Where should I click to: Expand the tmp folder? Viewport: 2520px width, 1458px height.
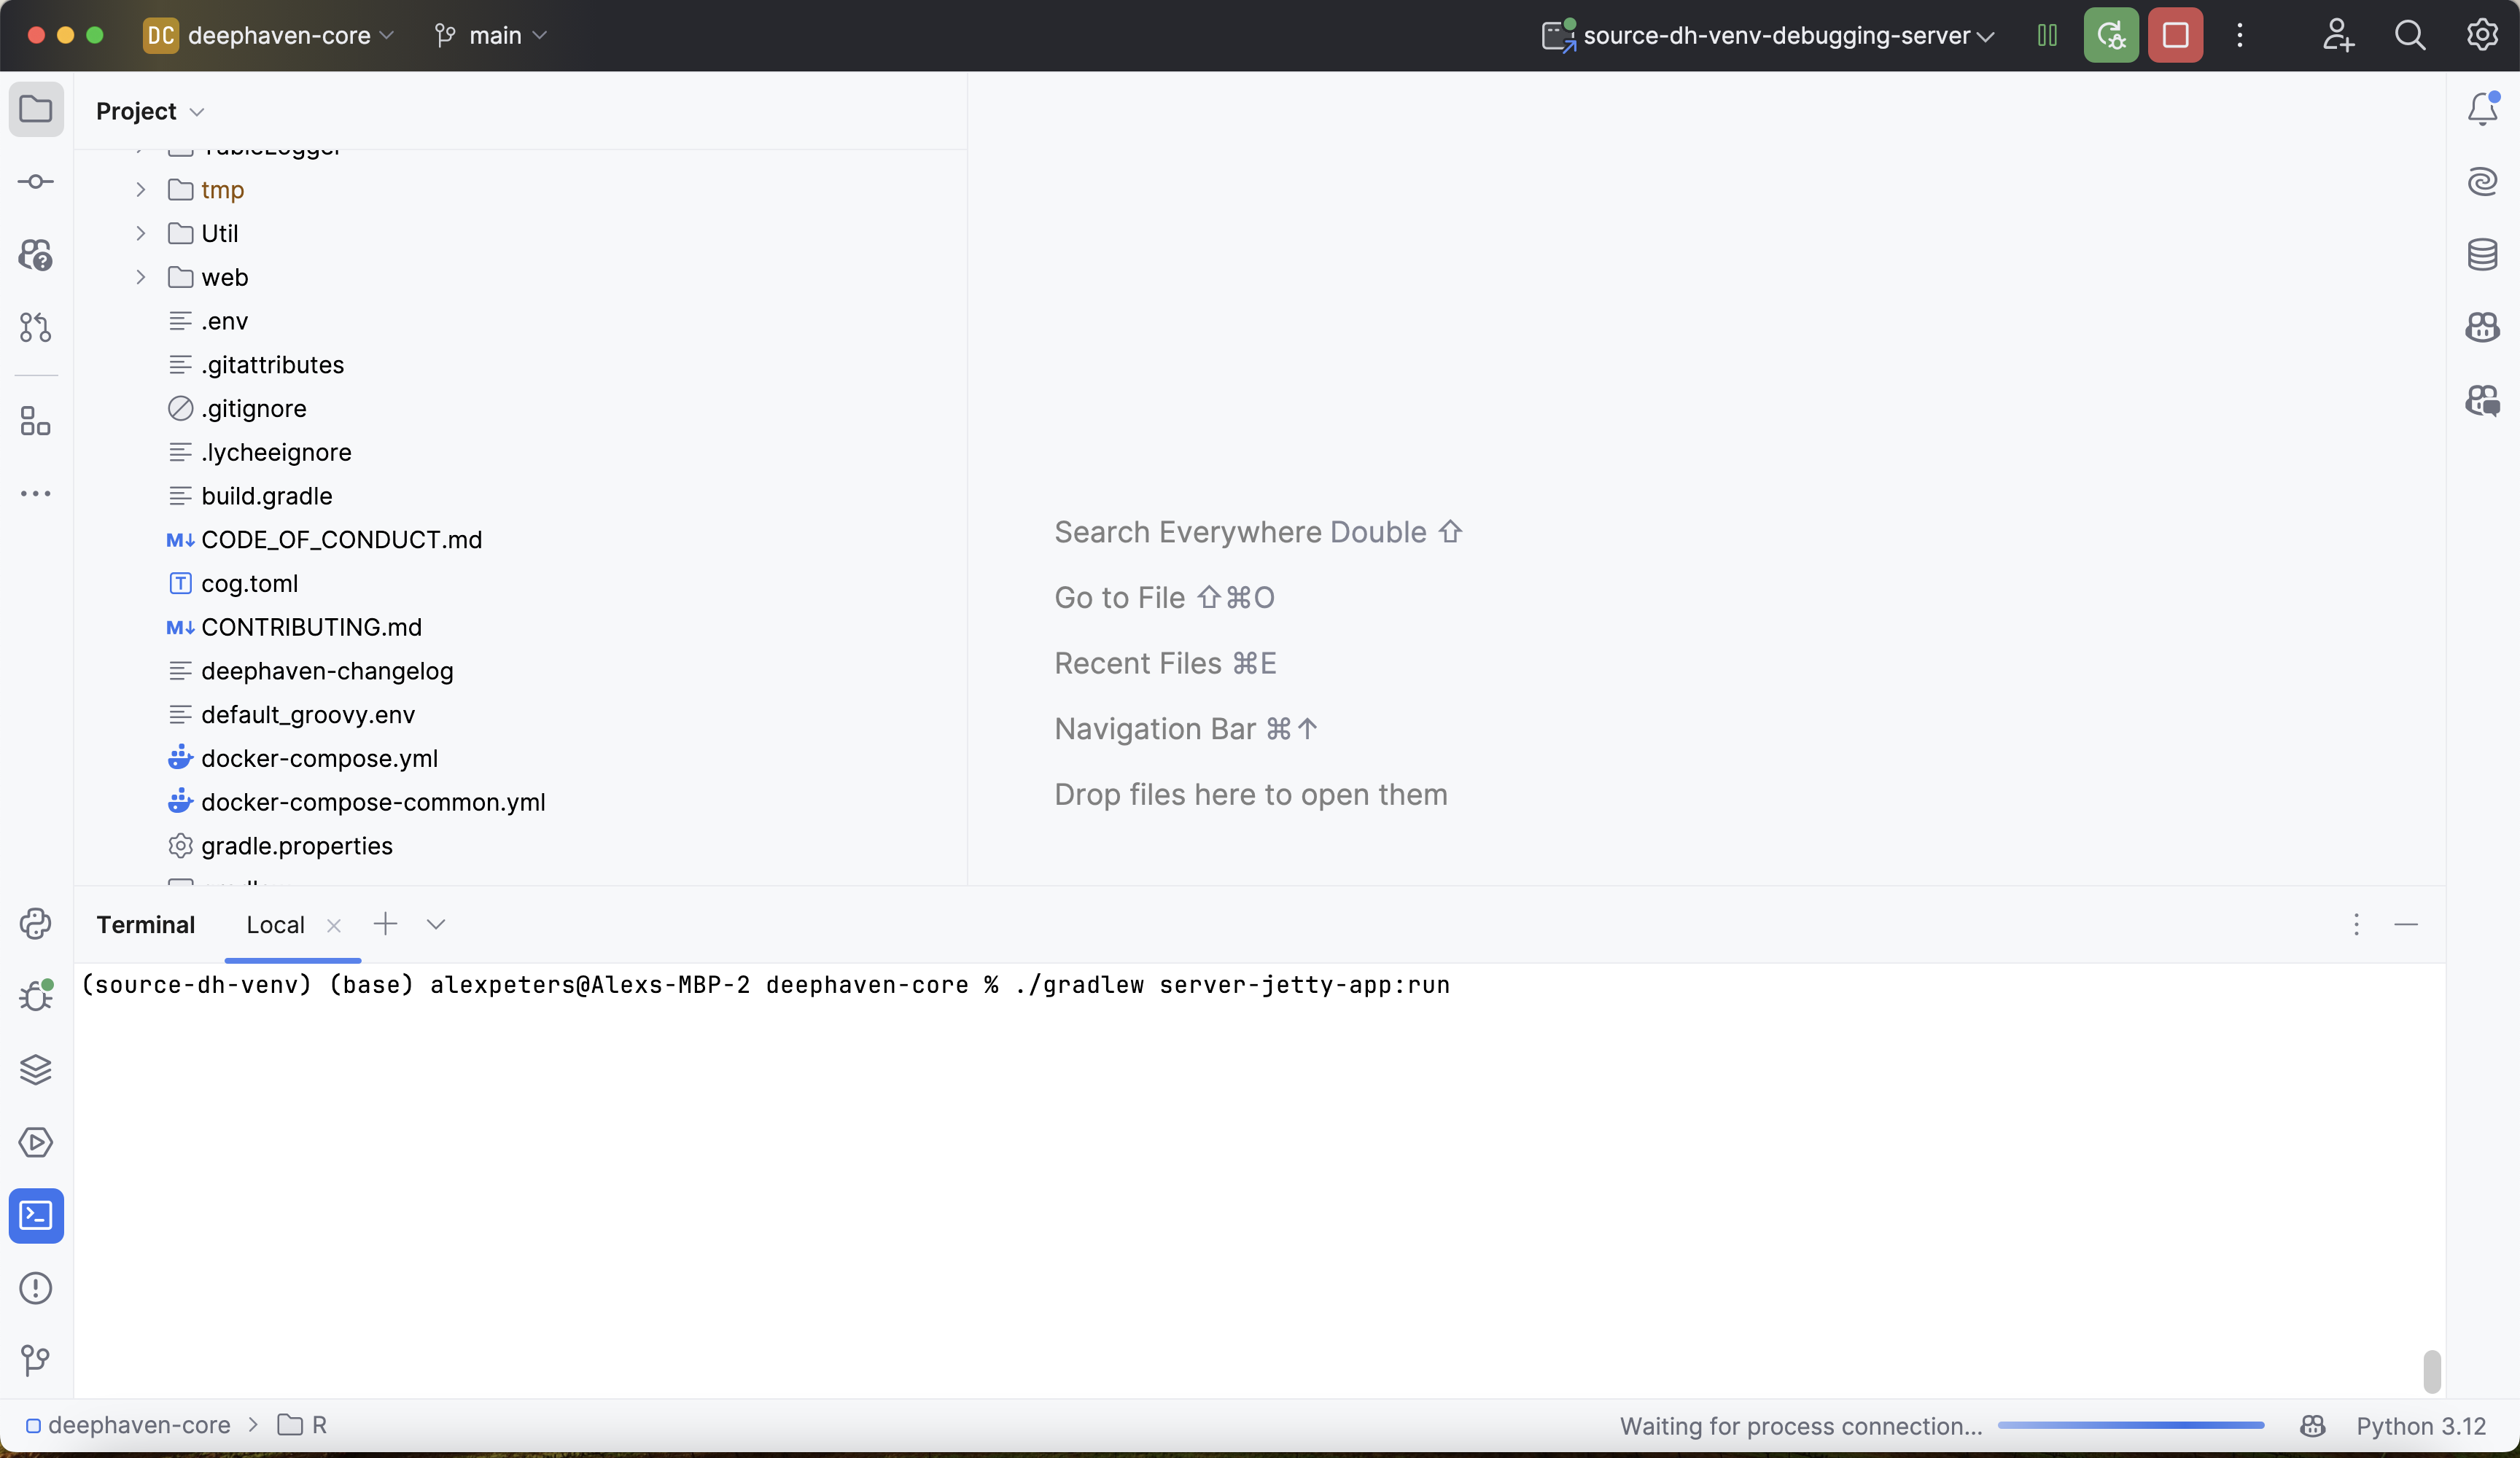click(141, 190)
